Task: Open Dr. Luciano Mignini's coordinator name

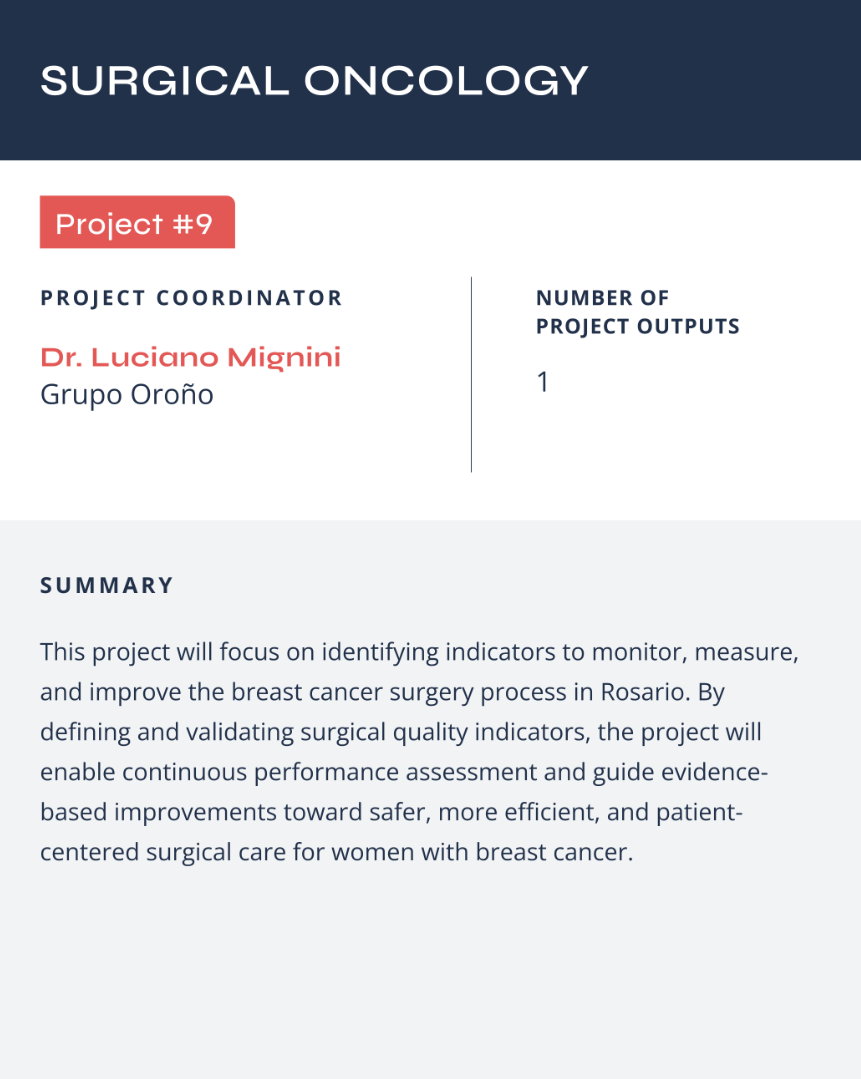Action: tap(190, 357)
